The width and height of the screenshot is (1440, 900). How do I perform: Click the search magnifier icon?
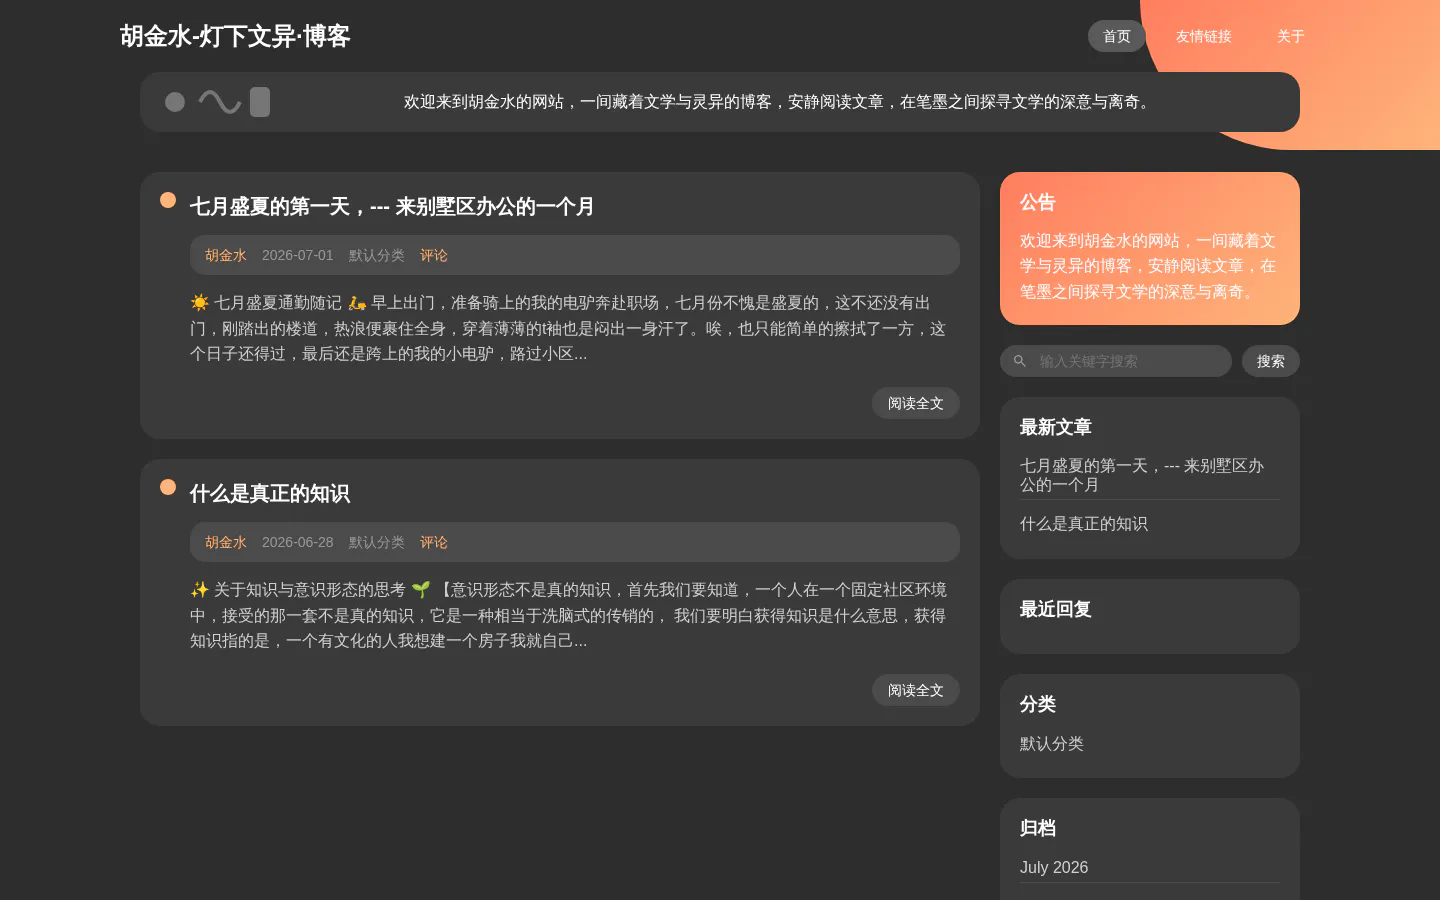pyautogui.click(x=1019, y=361)
